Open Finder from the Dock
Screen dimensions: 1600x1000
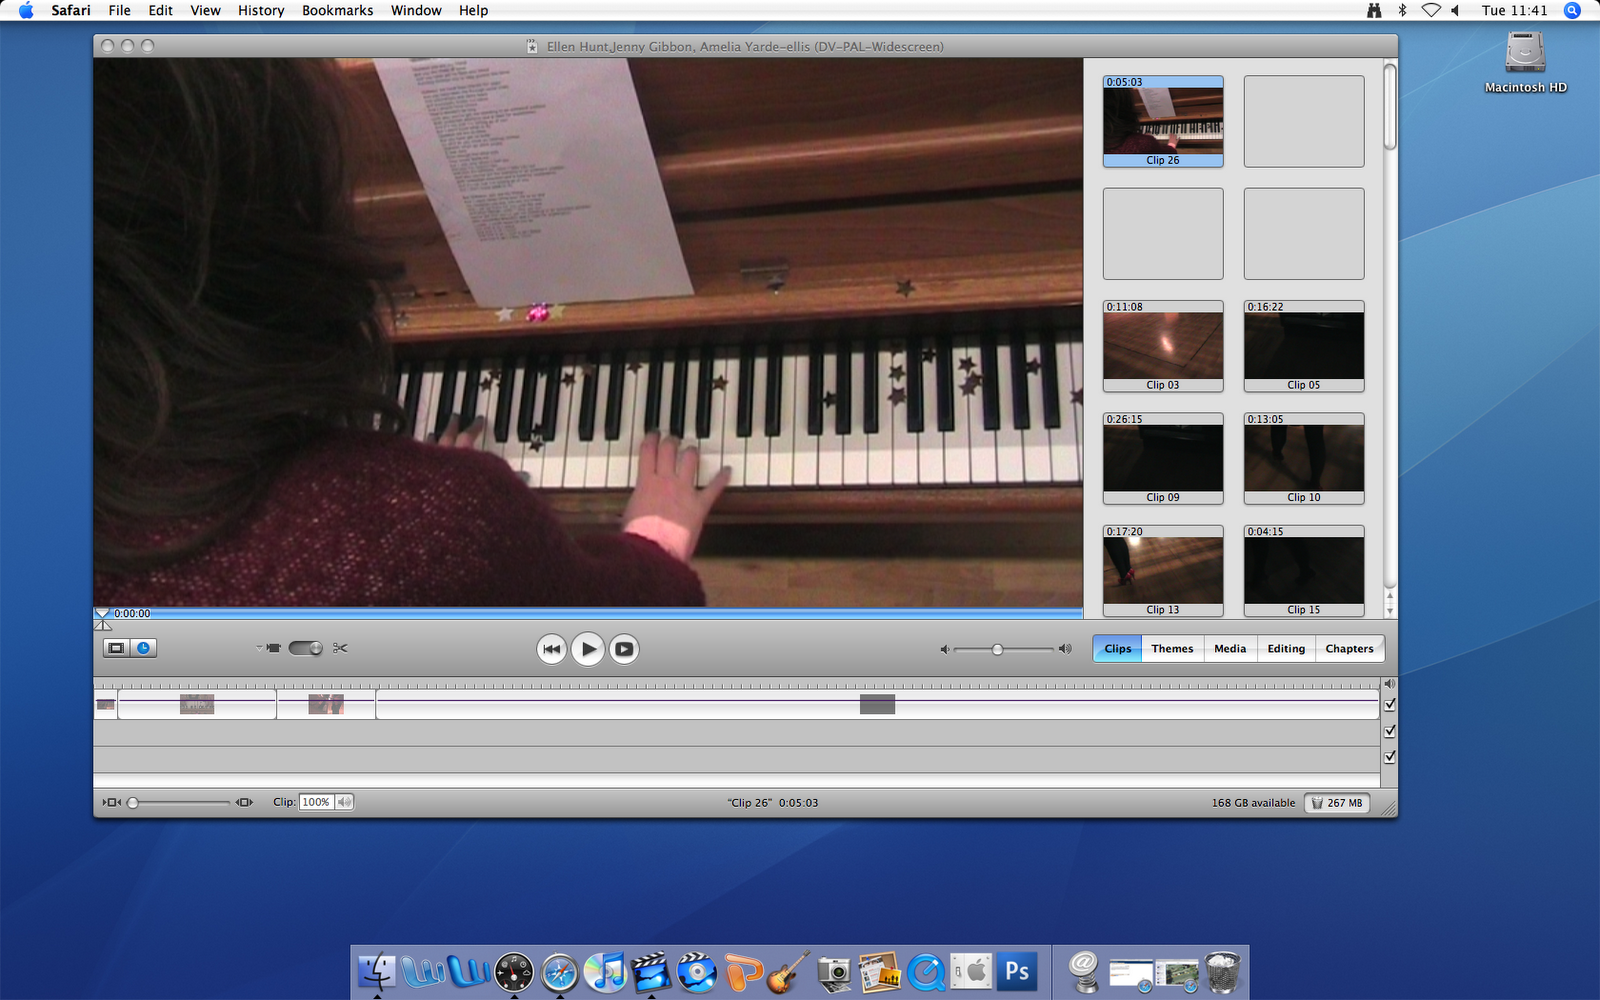(x=377, y=971)
